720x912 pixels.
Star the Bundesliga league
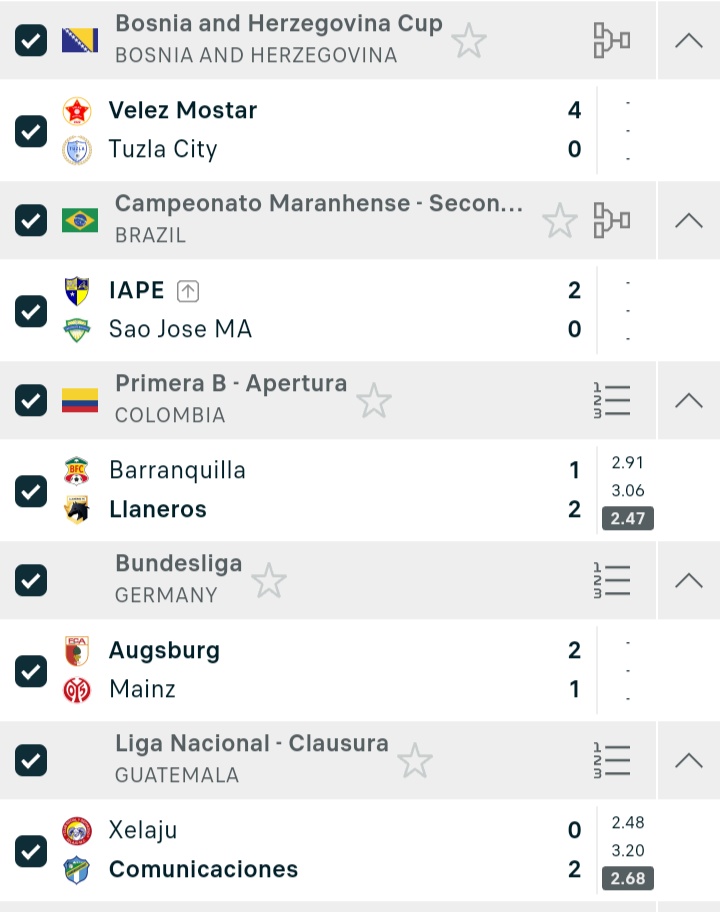[x=269, y=581]
